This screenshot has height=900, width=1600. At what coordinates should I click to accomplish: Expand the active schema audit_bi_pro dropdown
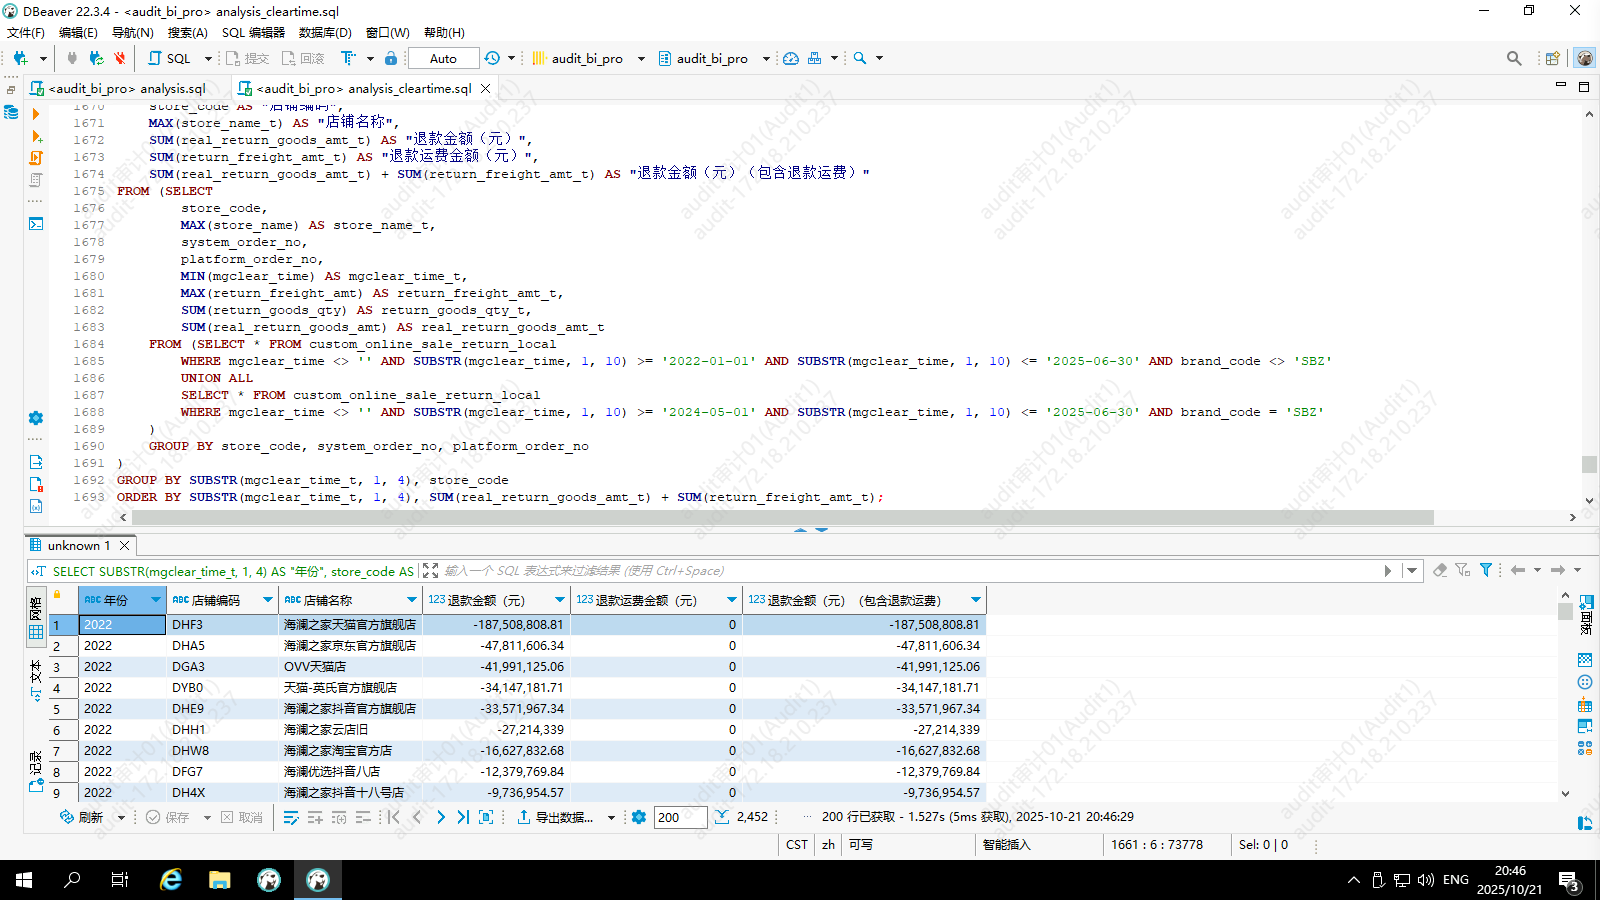(x=766, y=58)
